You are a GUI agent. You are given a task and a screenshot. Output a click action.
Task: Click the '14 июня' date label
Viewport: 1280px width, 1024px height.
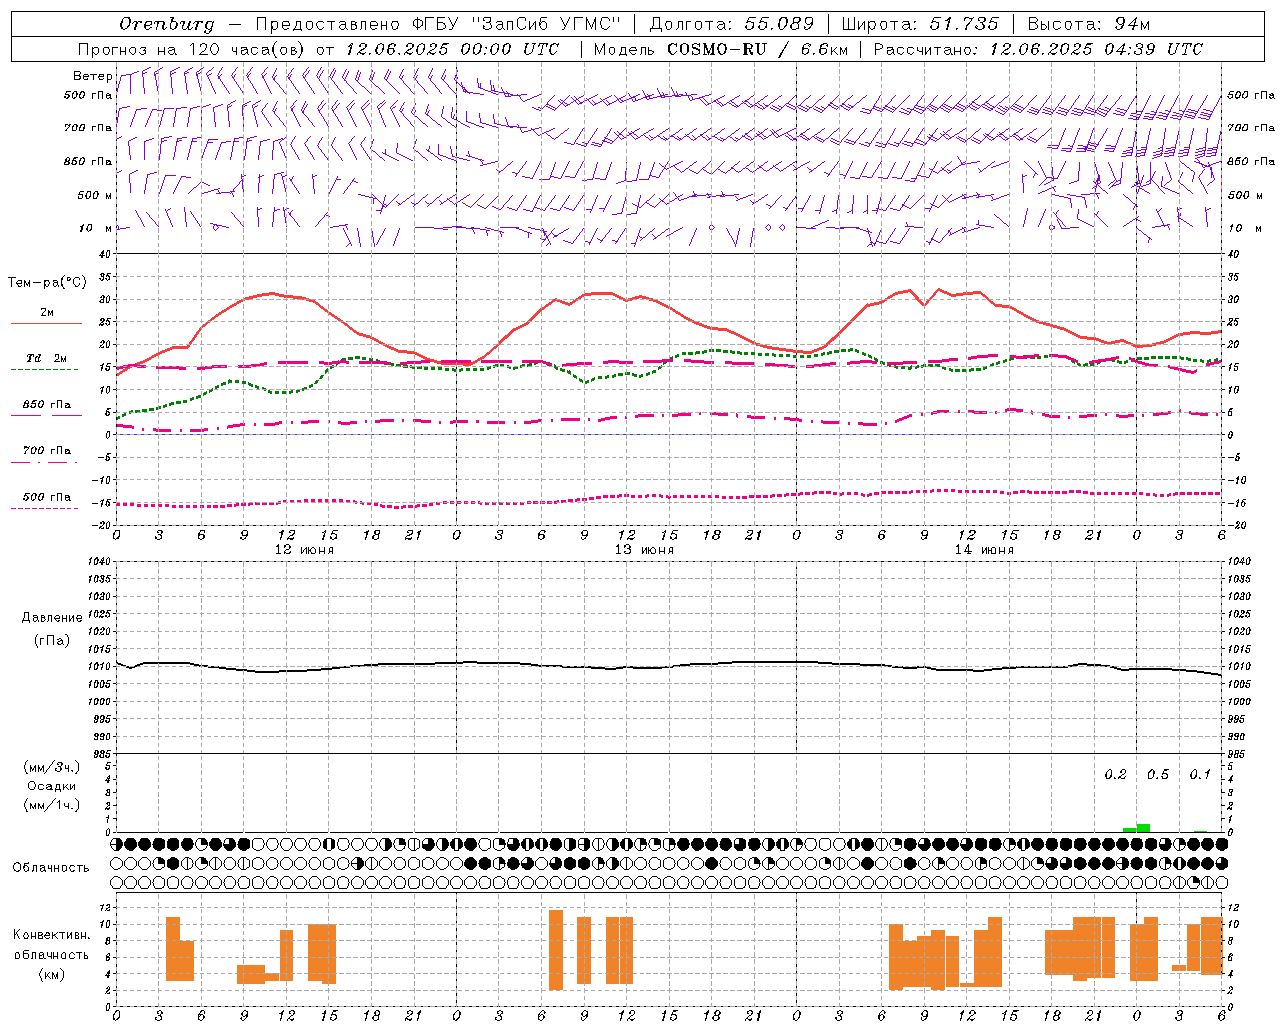click(x=984, y=550)
